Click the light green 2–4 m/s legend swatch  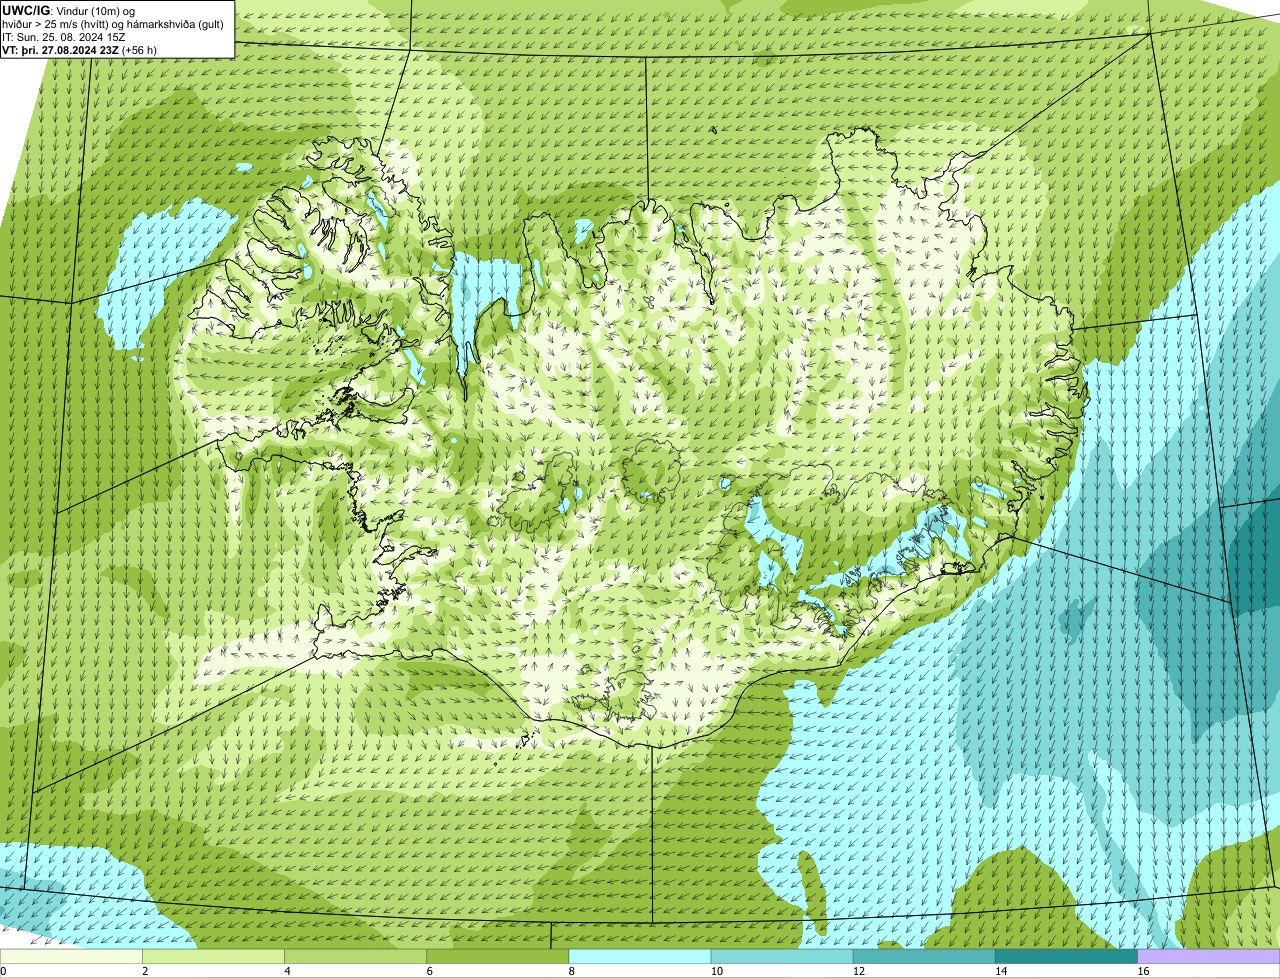[x=213, y=956]
